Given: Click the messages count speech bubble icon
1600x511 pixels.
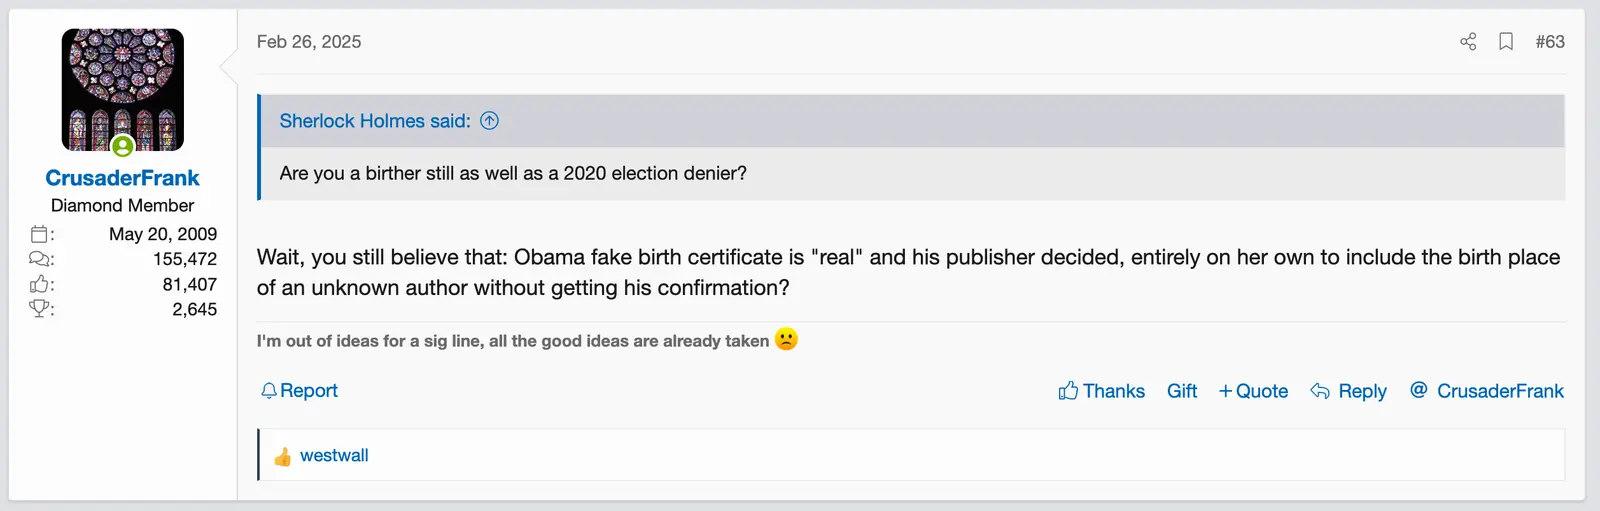Looking at the screenshot, I should coord(40,259).
